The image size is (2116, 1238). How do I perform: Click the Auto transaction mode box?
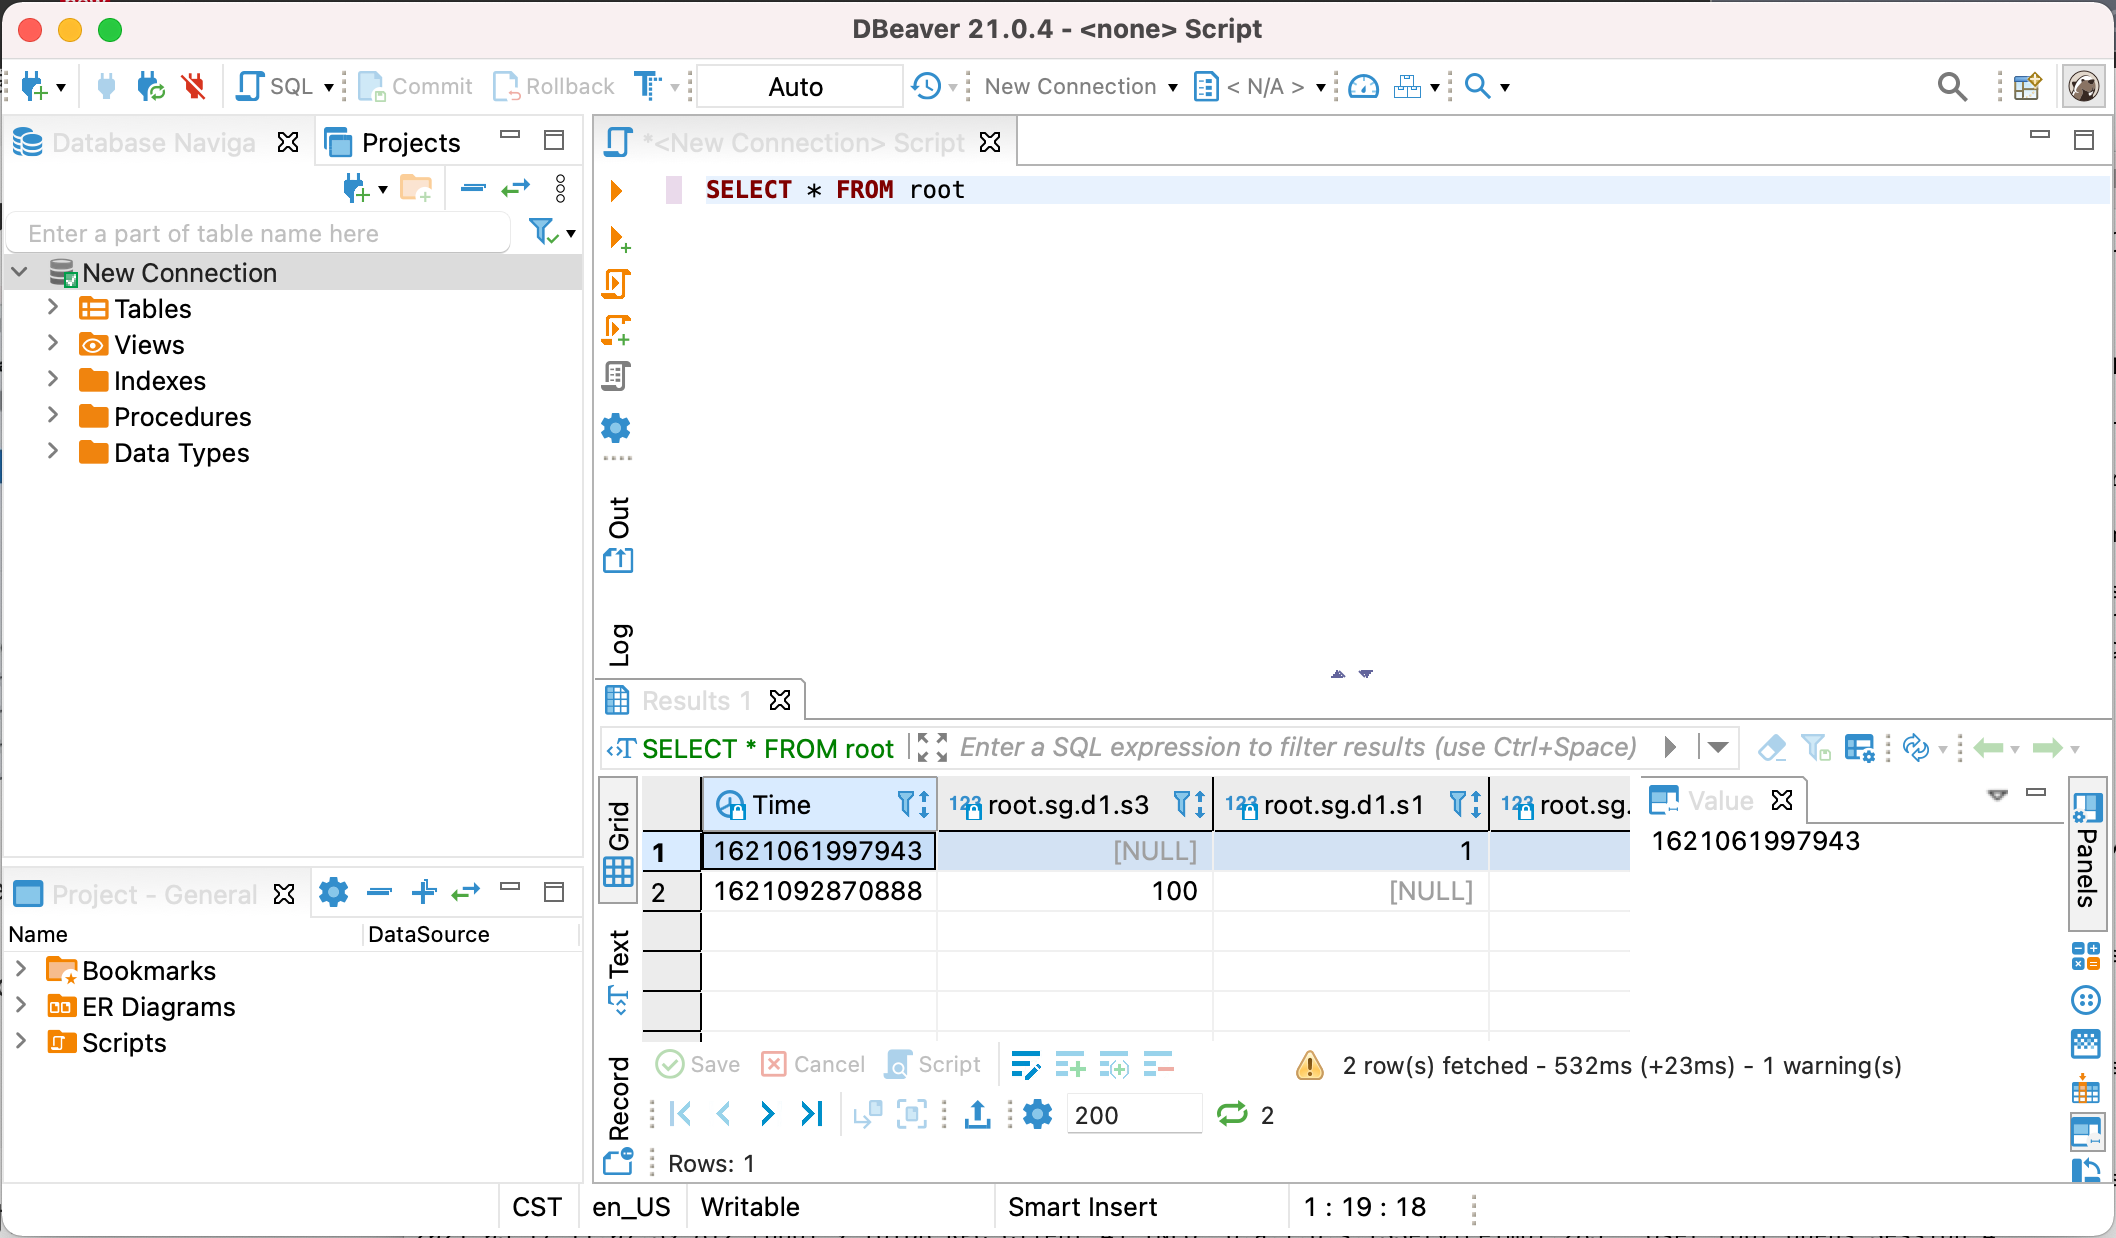click(x=797, y=87)
